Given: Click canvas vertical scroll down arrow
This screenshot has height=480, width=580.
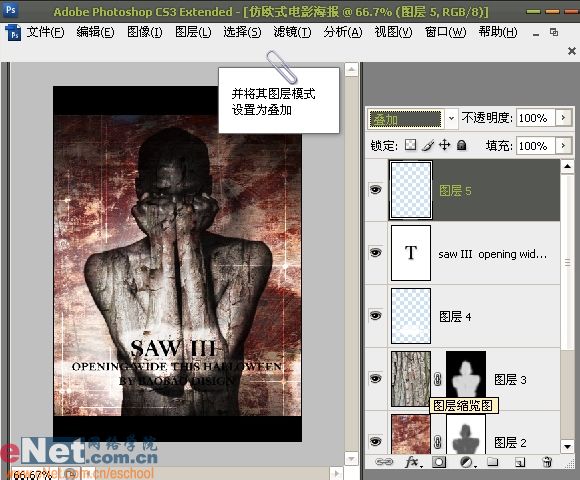Looking at the screenshot, I should click(x=351, y=459).
